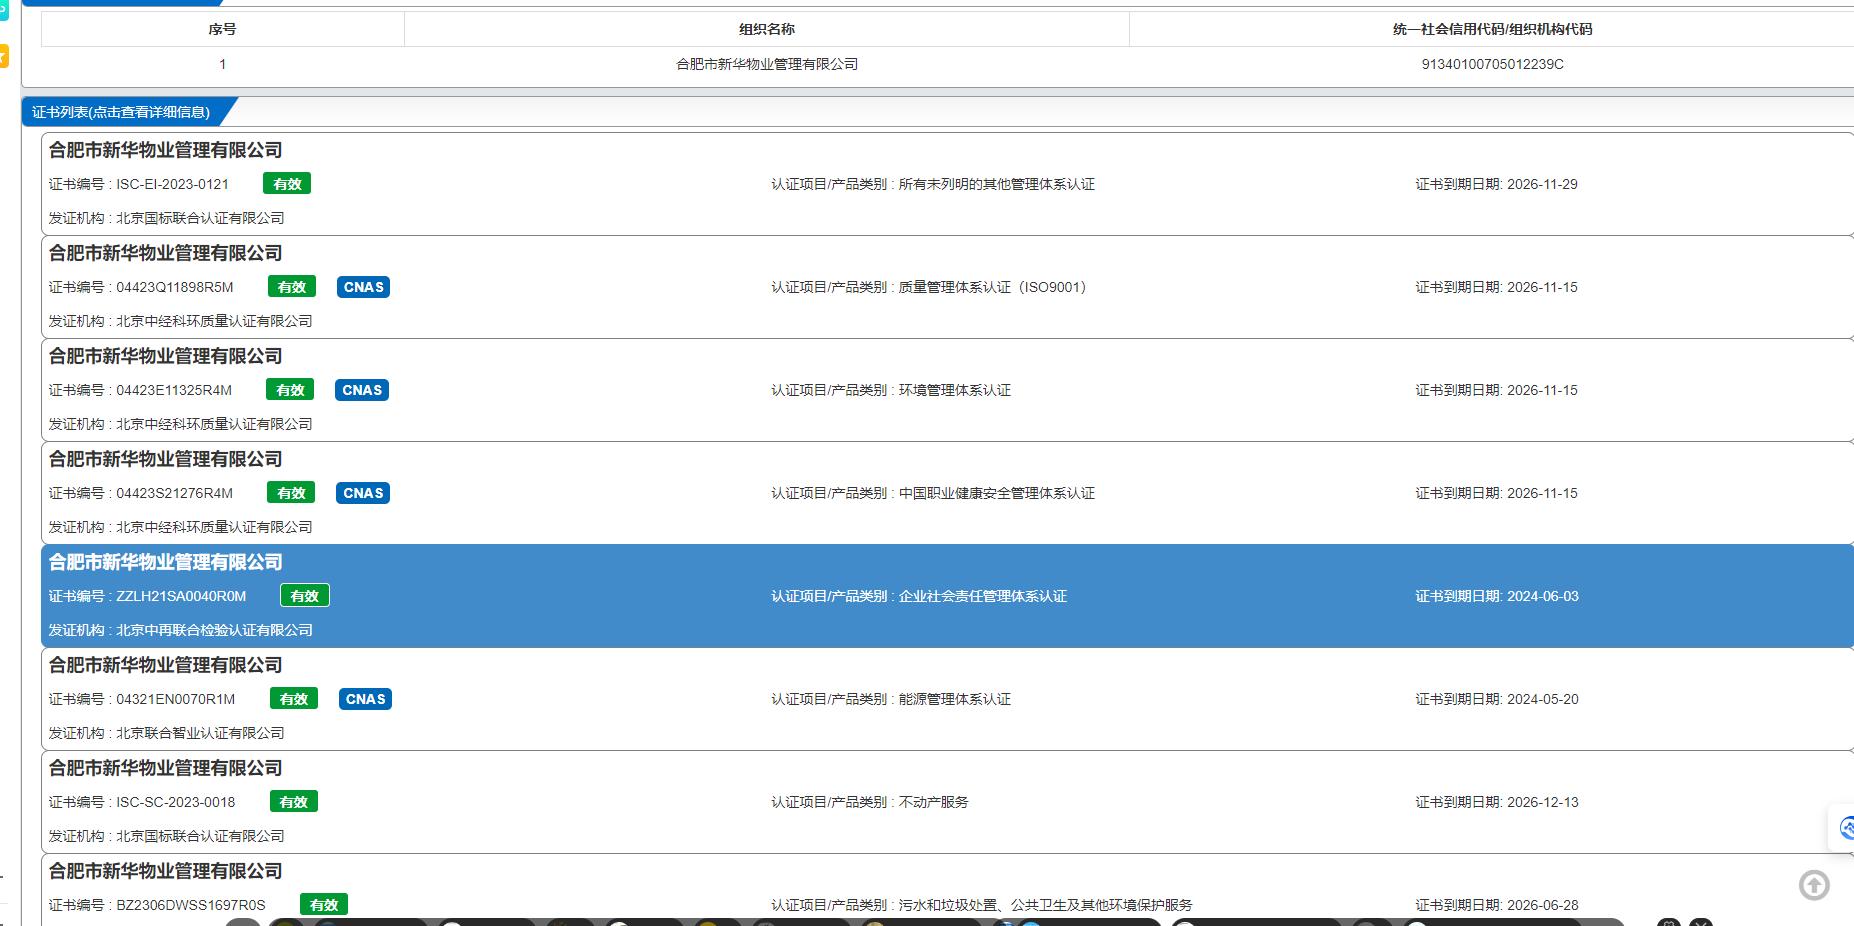This screenshot has height=926, width=1854.
Task: Click issuer 北京国标联合认证有限公司 under ISC-SC-2023-0018
Action: click(200, 836)
